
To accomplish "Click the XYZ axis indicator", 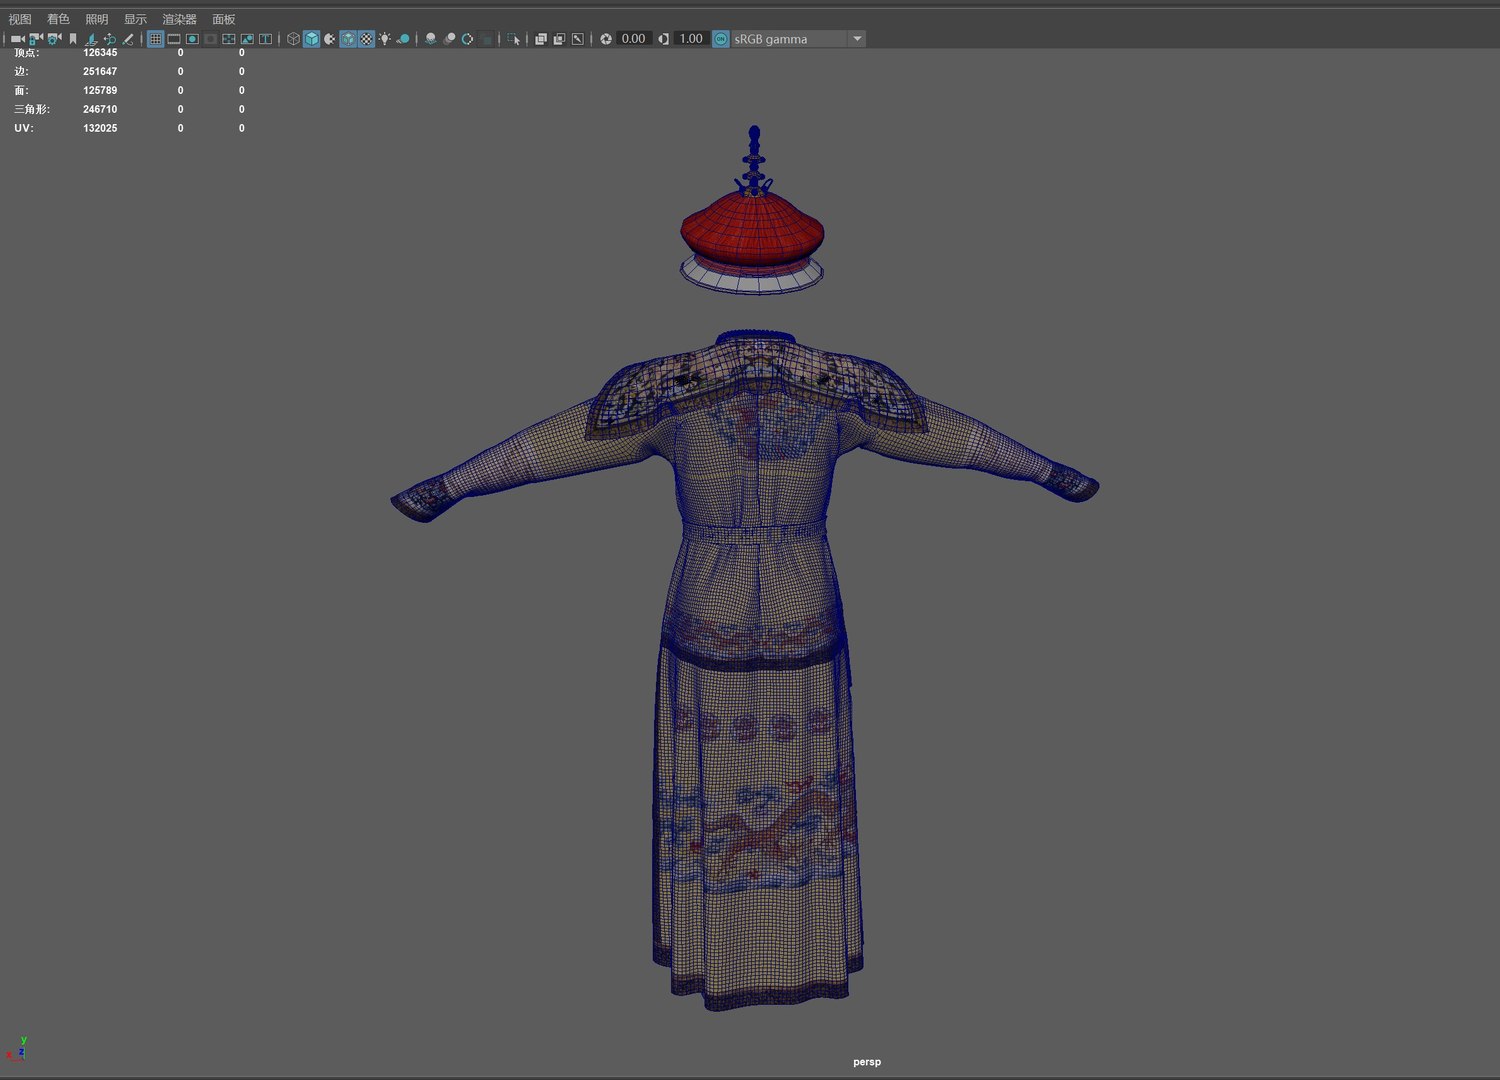I will pos(17,1048).
